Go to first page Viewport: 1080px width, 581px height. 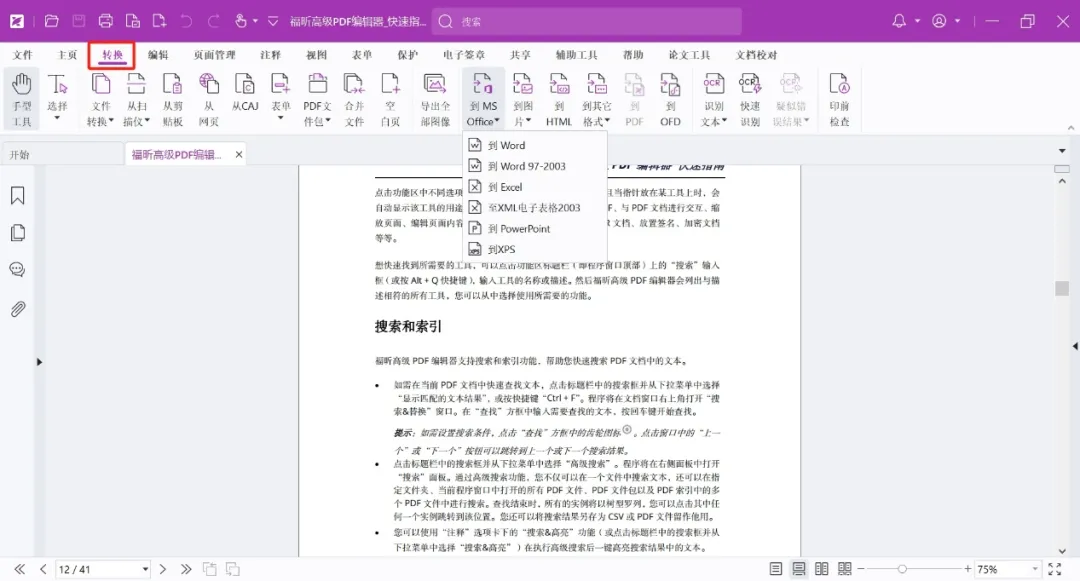coord(19,569)
